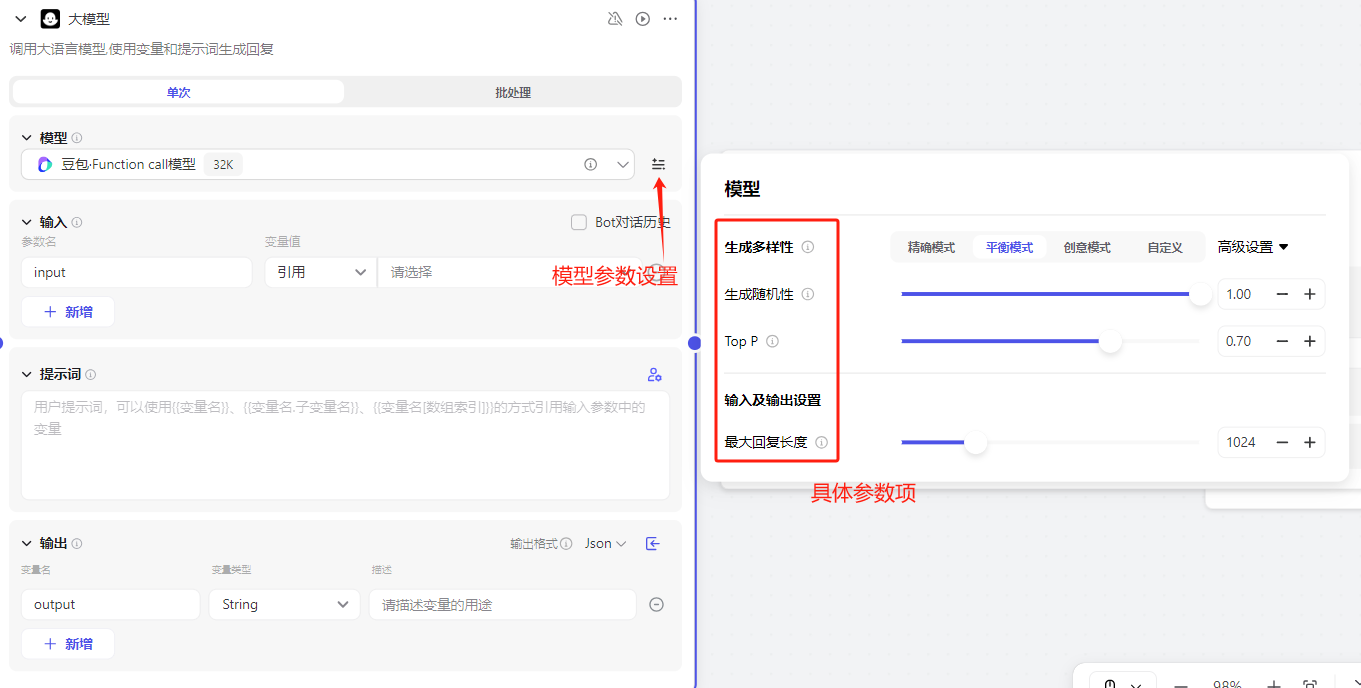The height and width of the screenshot is (688, 1361).
Task: Collapse the 模型 section
Action: click(27, 138)
